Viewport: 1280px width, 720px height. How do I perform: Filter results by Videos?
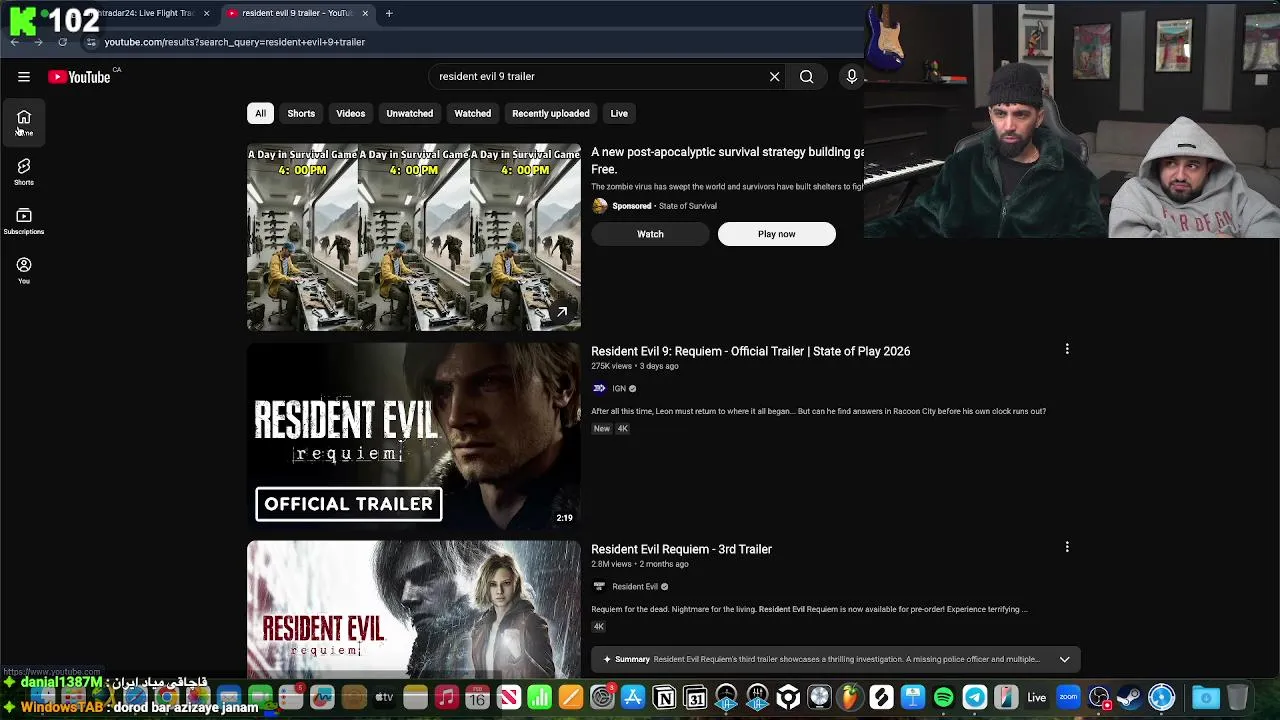point(350,113)
